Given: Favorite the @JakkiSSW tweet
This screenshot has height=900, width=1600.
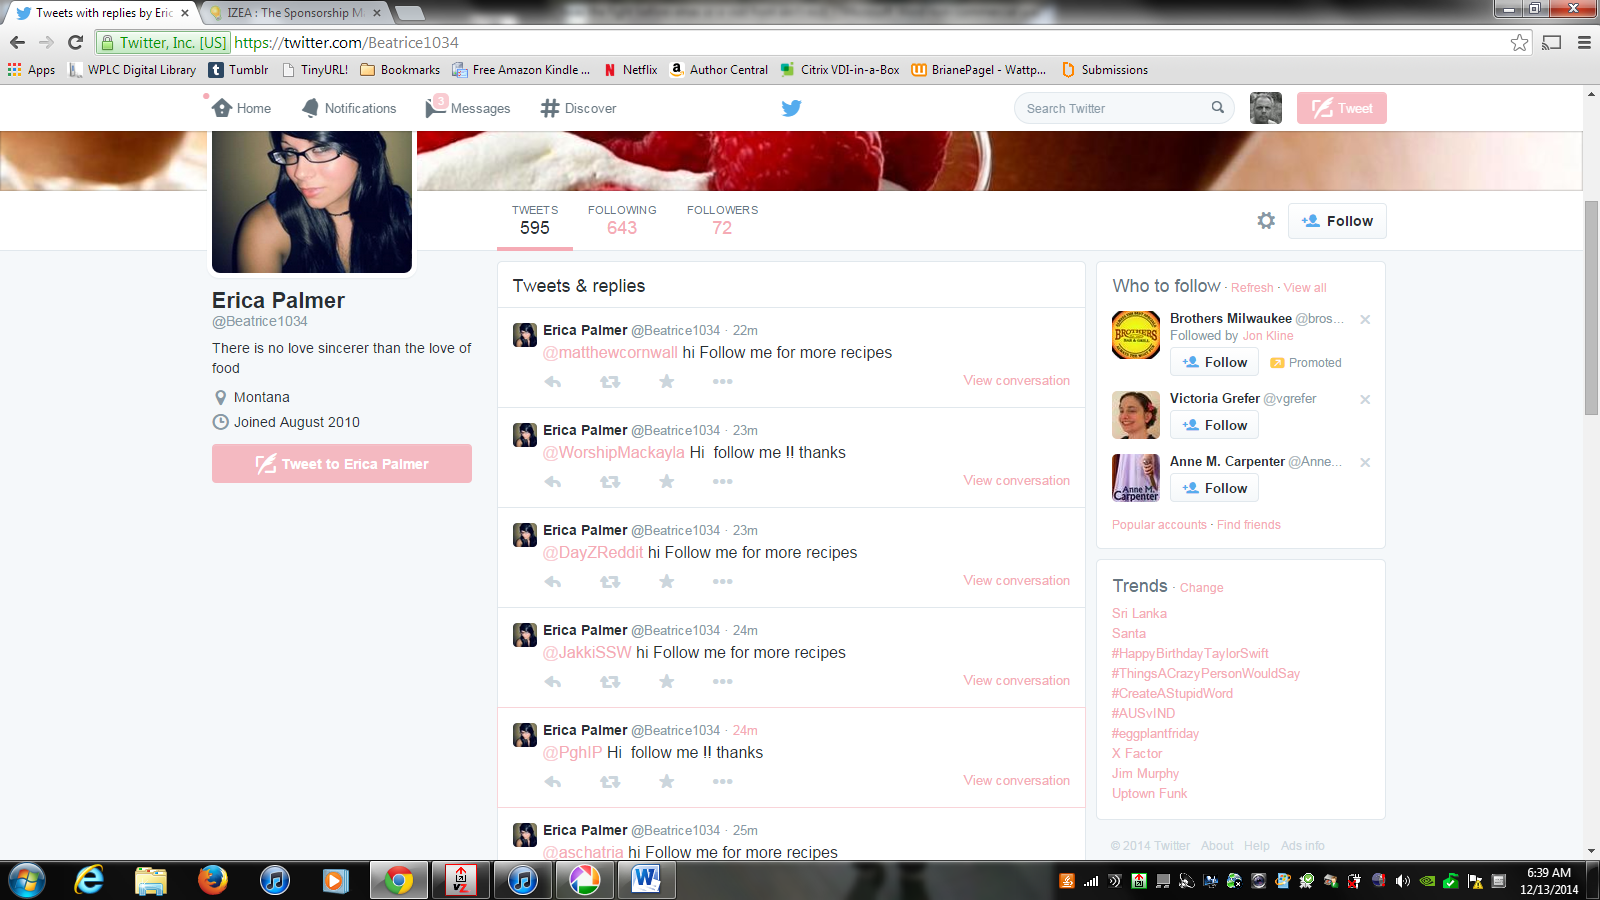Looking at the screenshot, I should pos(667,681).
